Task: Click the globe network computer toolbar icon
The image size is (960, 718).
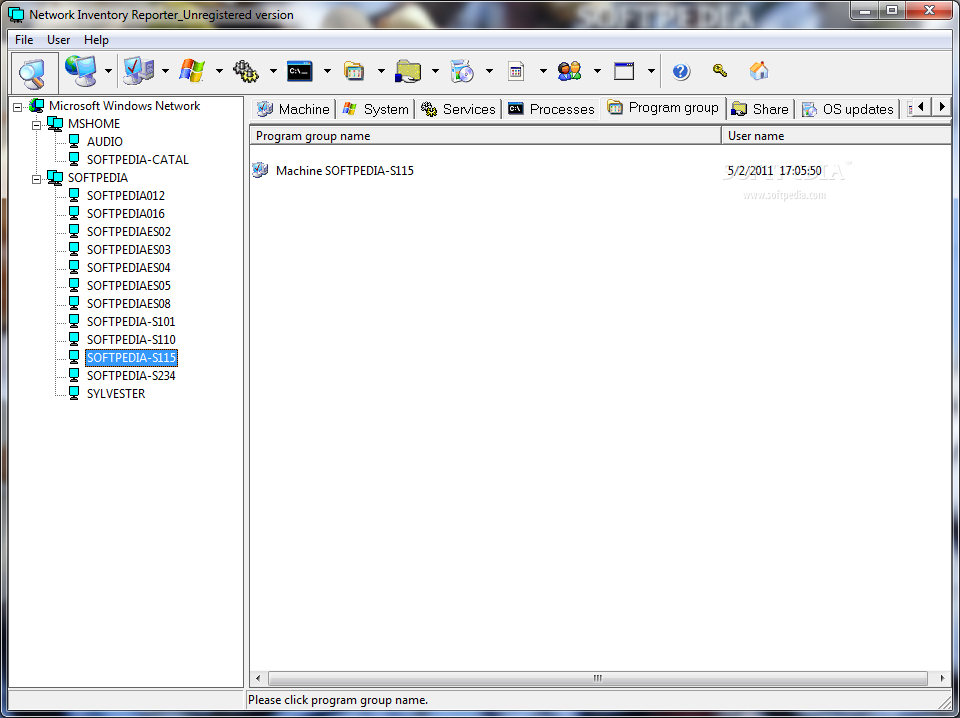Action: click(81, 71)
